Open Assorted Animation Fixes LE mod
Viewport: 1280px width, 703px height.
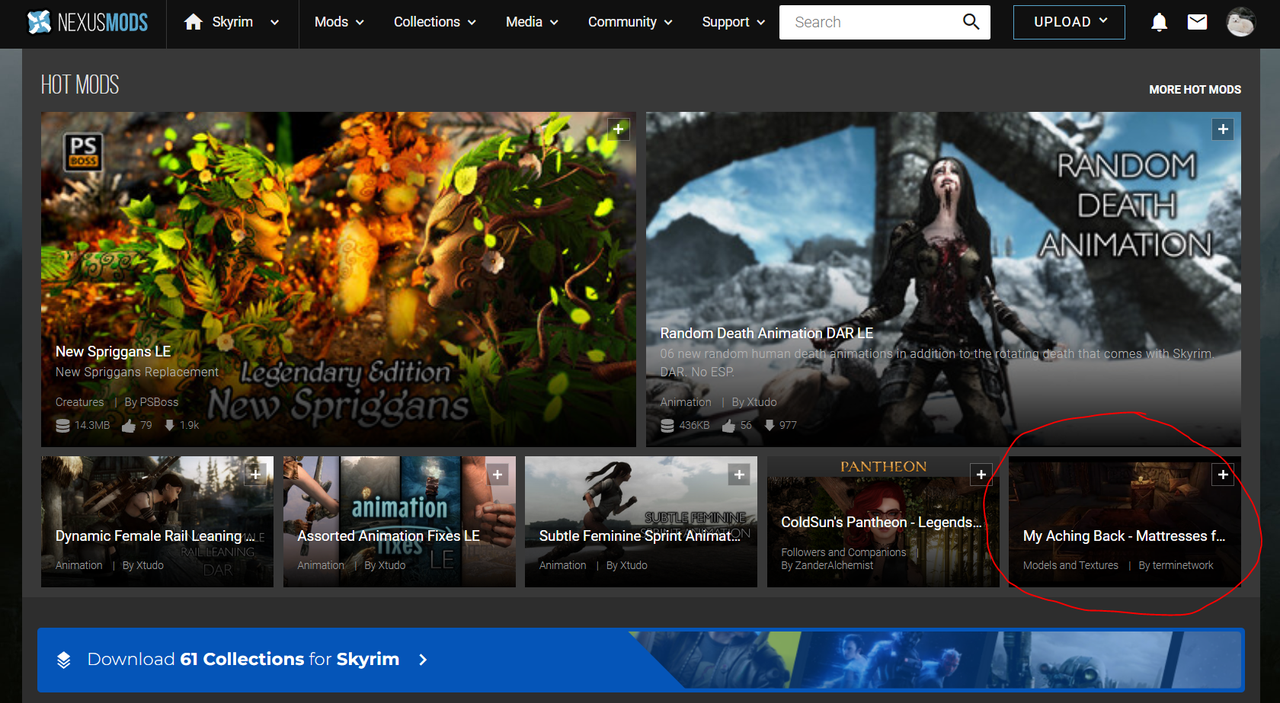[388, 536]
